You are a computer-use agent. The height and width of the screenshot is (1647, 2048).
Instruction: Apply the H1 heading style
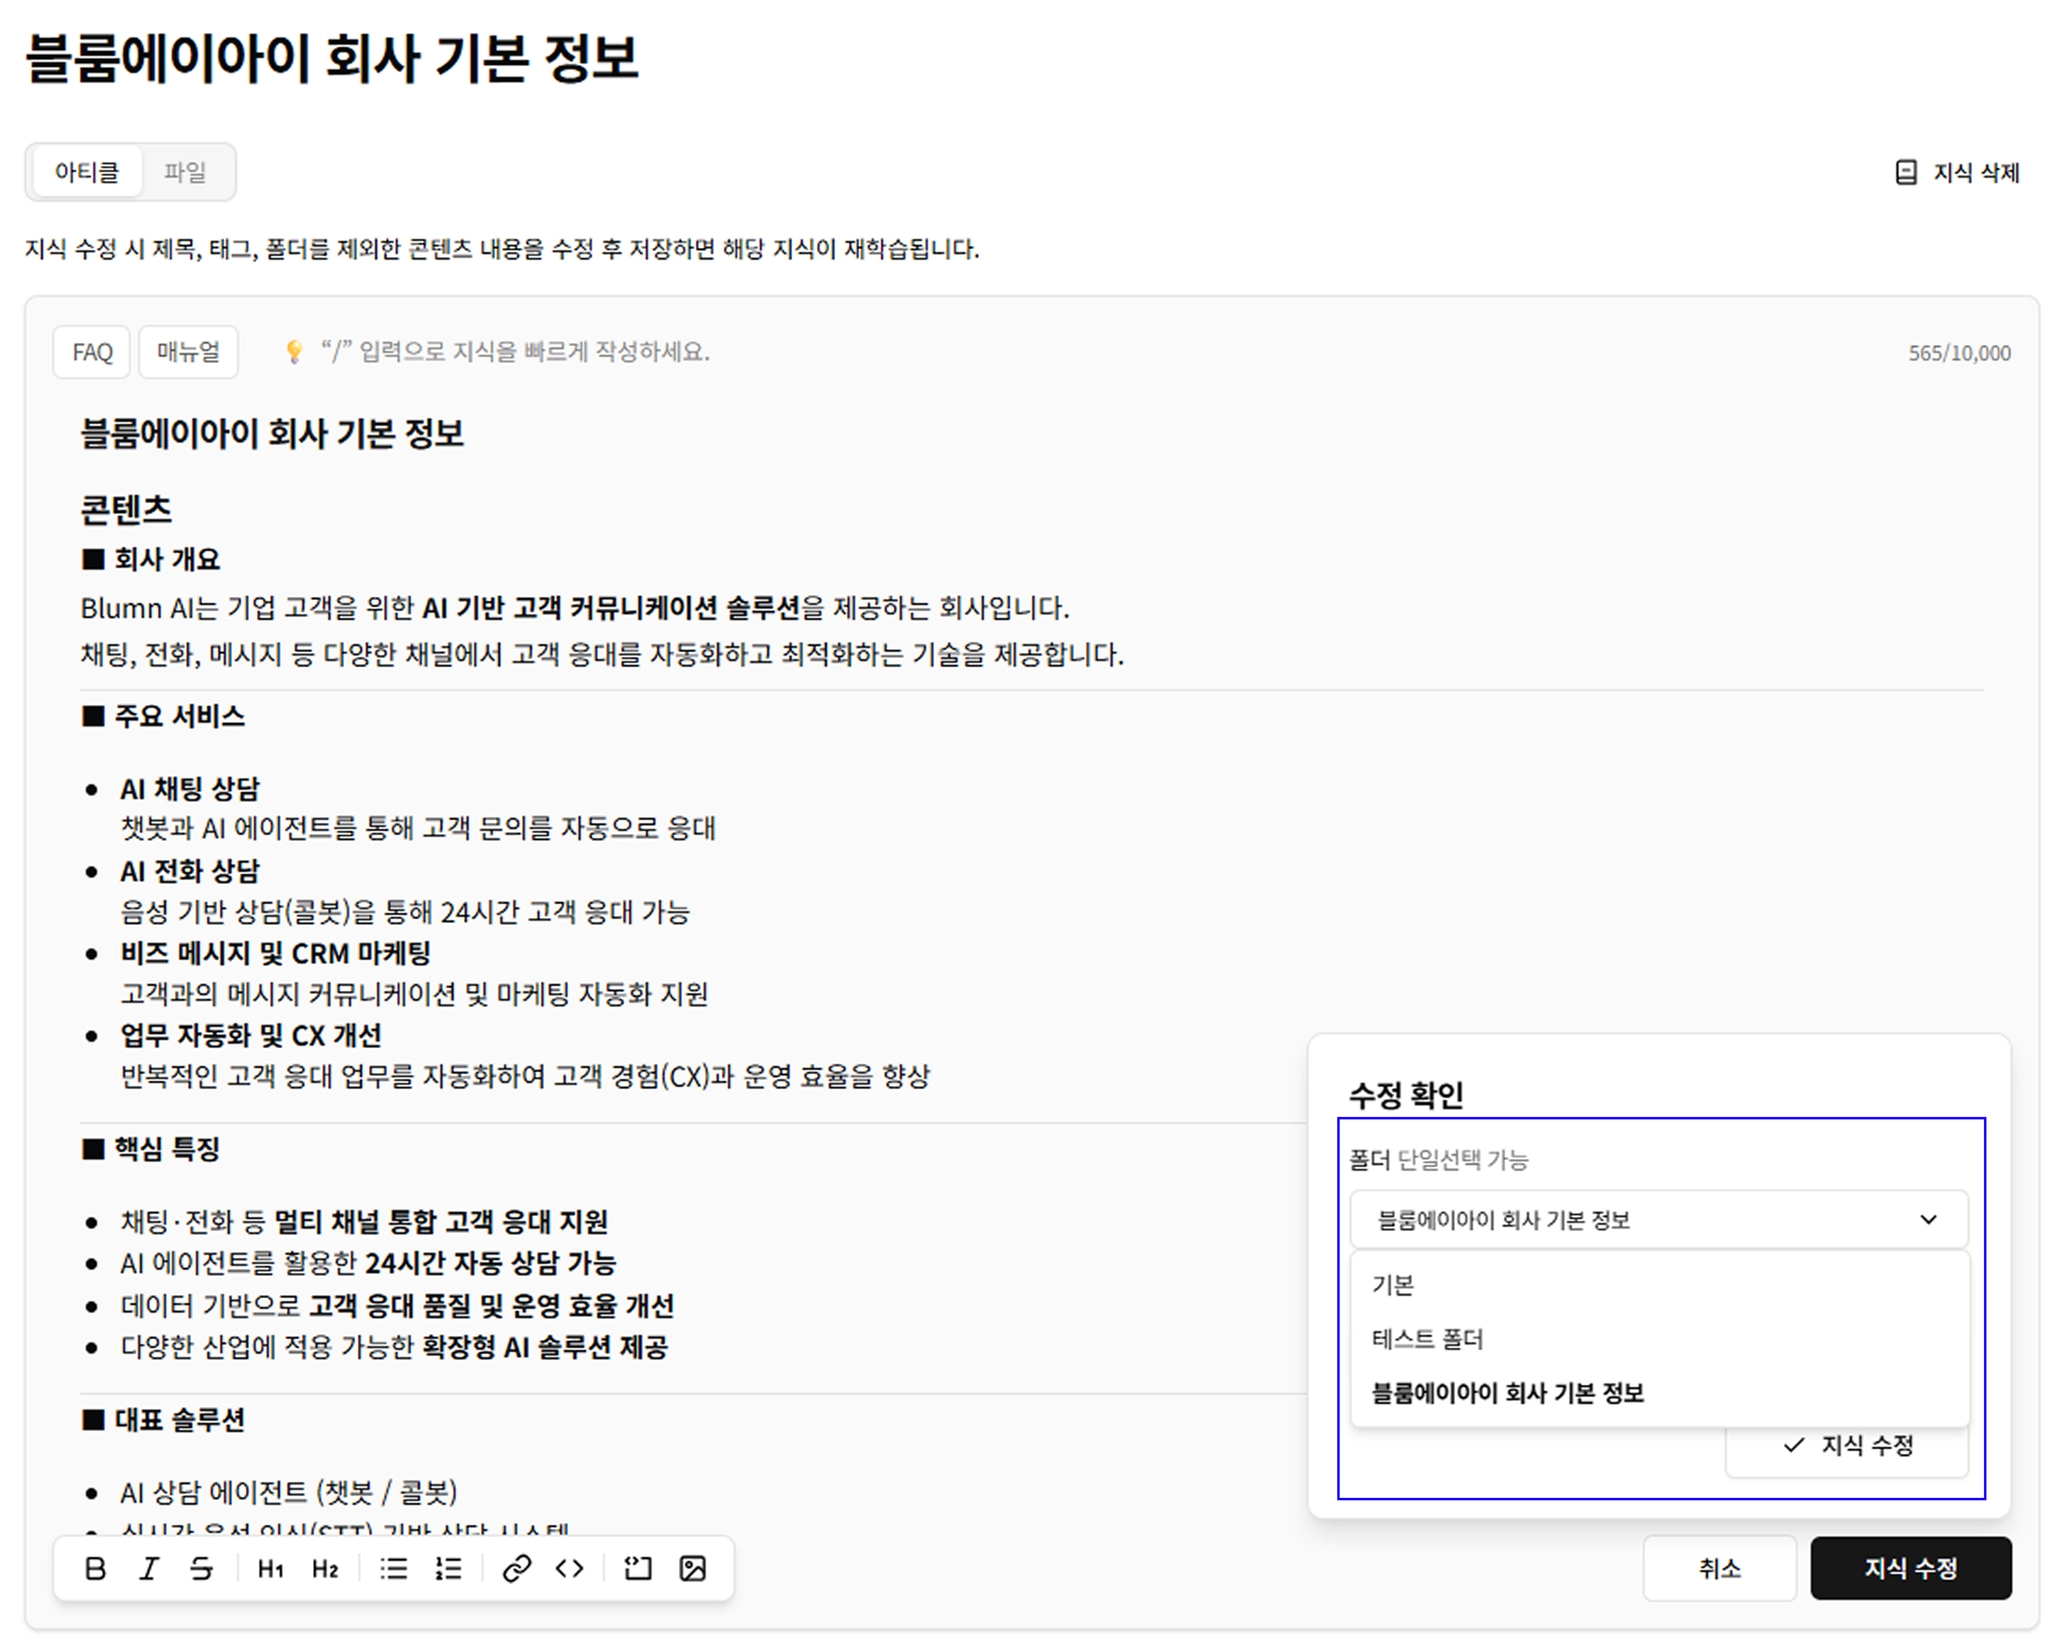click(x=270, y=1568)
